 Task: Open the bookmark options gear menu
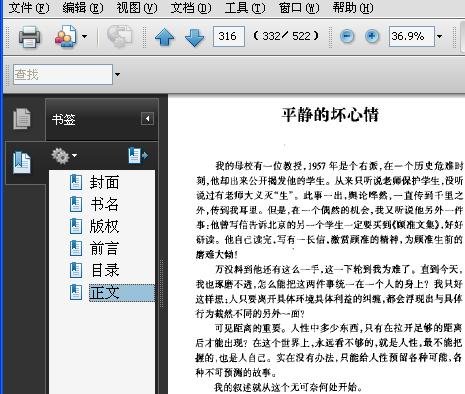pos(64,156)
